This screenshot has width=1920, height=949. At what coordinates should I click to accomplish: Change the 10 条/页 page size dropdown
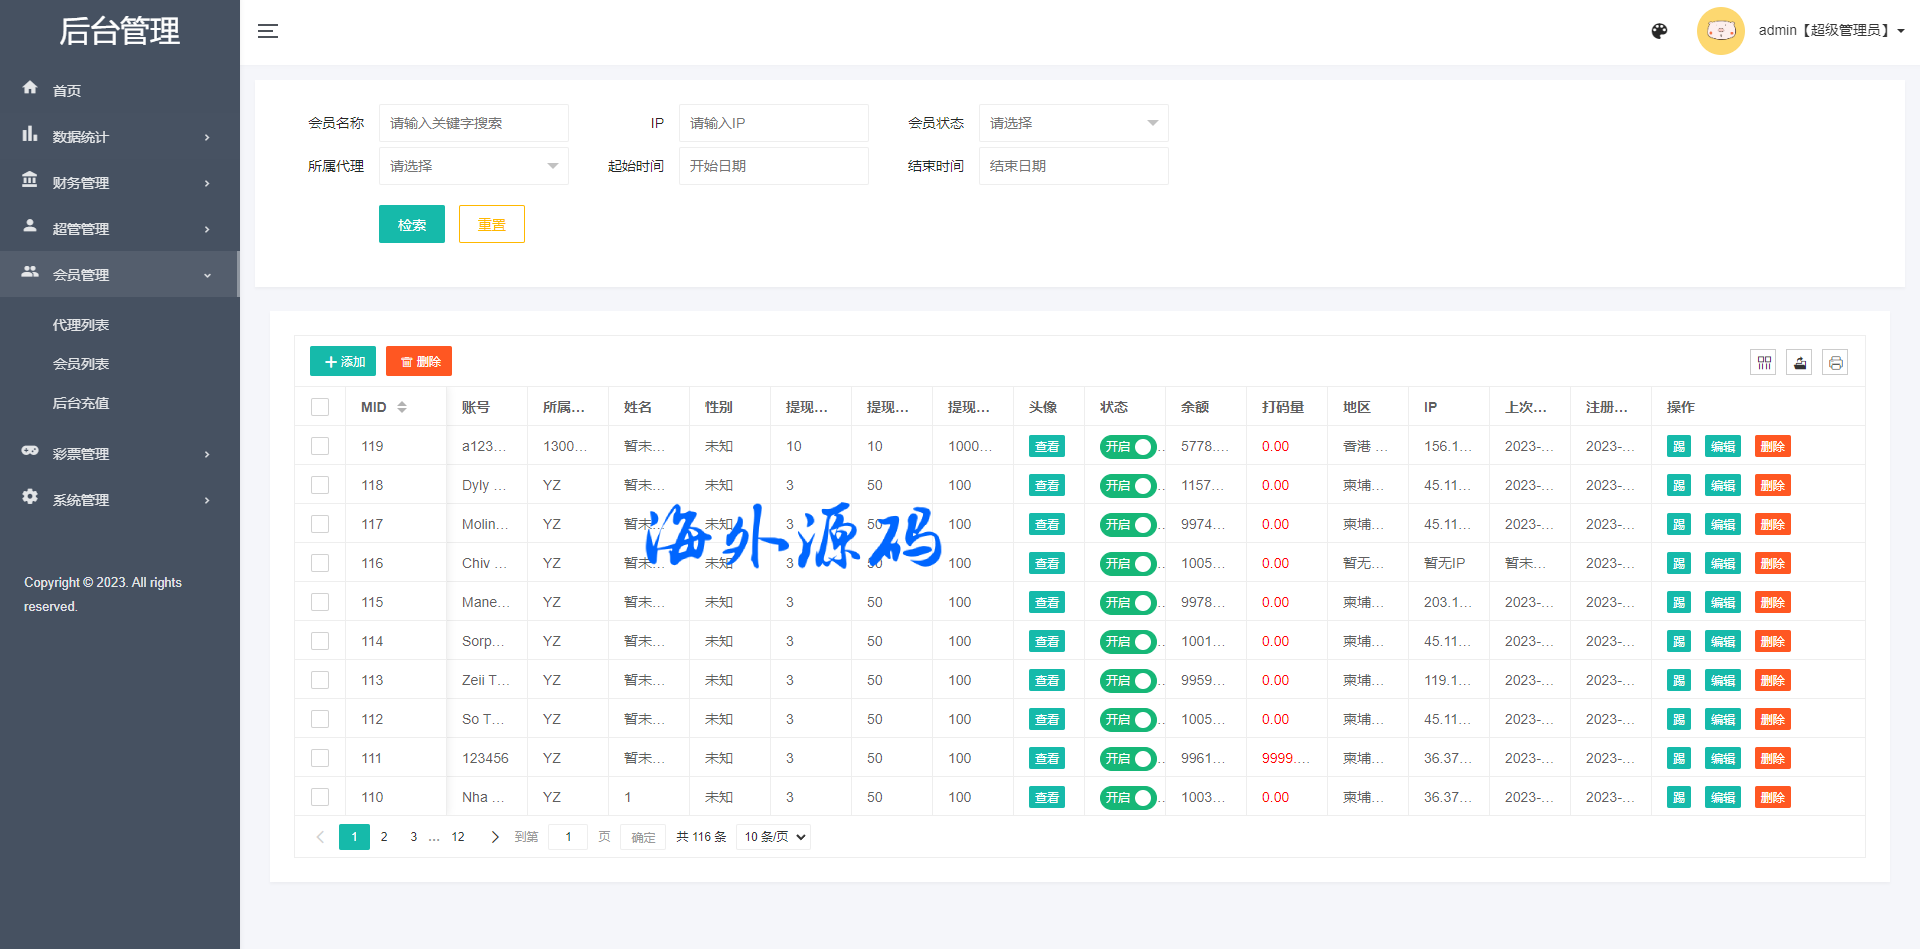773,837
